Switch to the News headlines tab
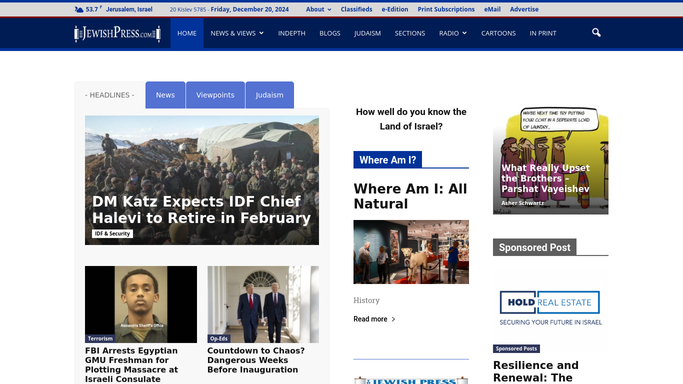The image size is (683, 384). pyautogui.click(x=165, y=95)
